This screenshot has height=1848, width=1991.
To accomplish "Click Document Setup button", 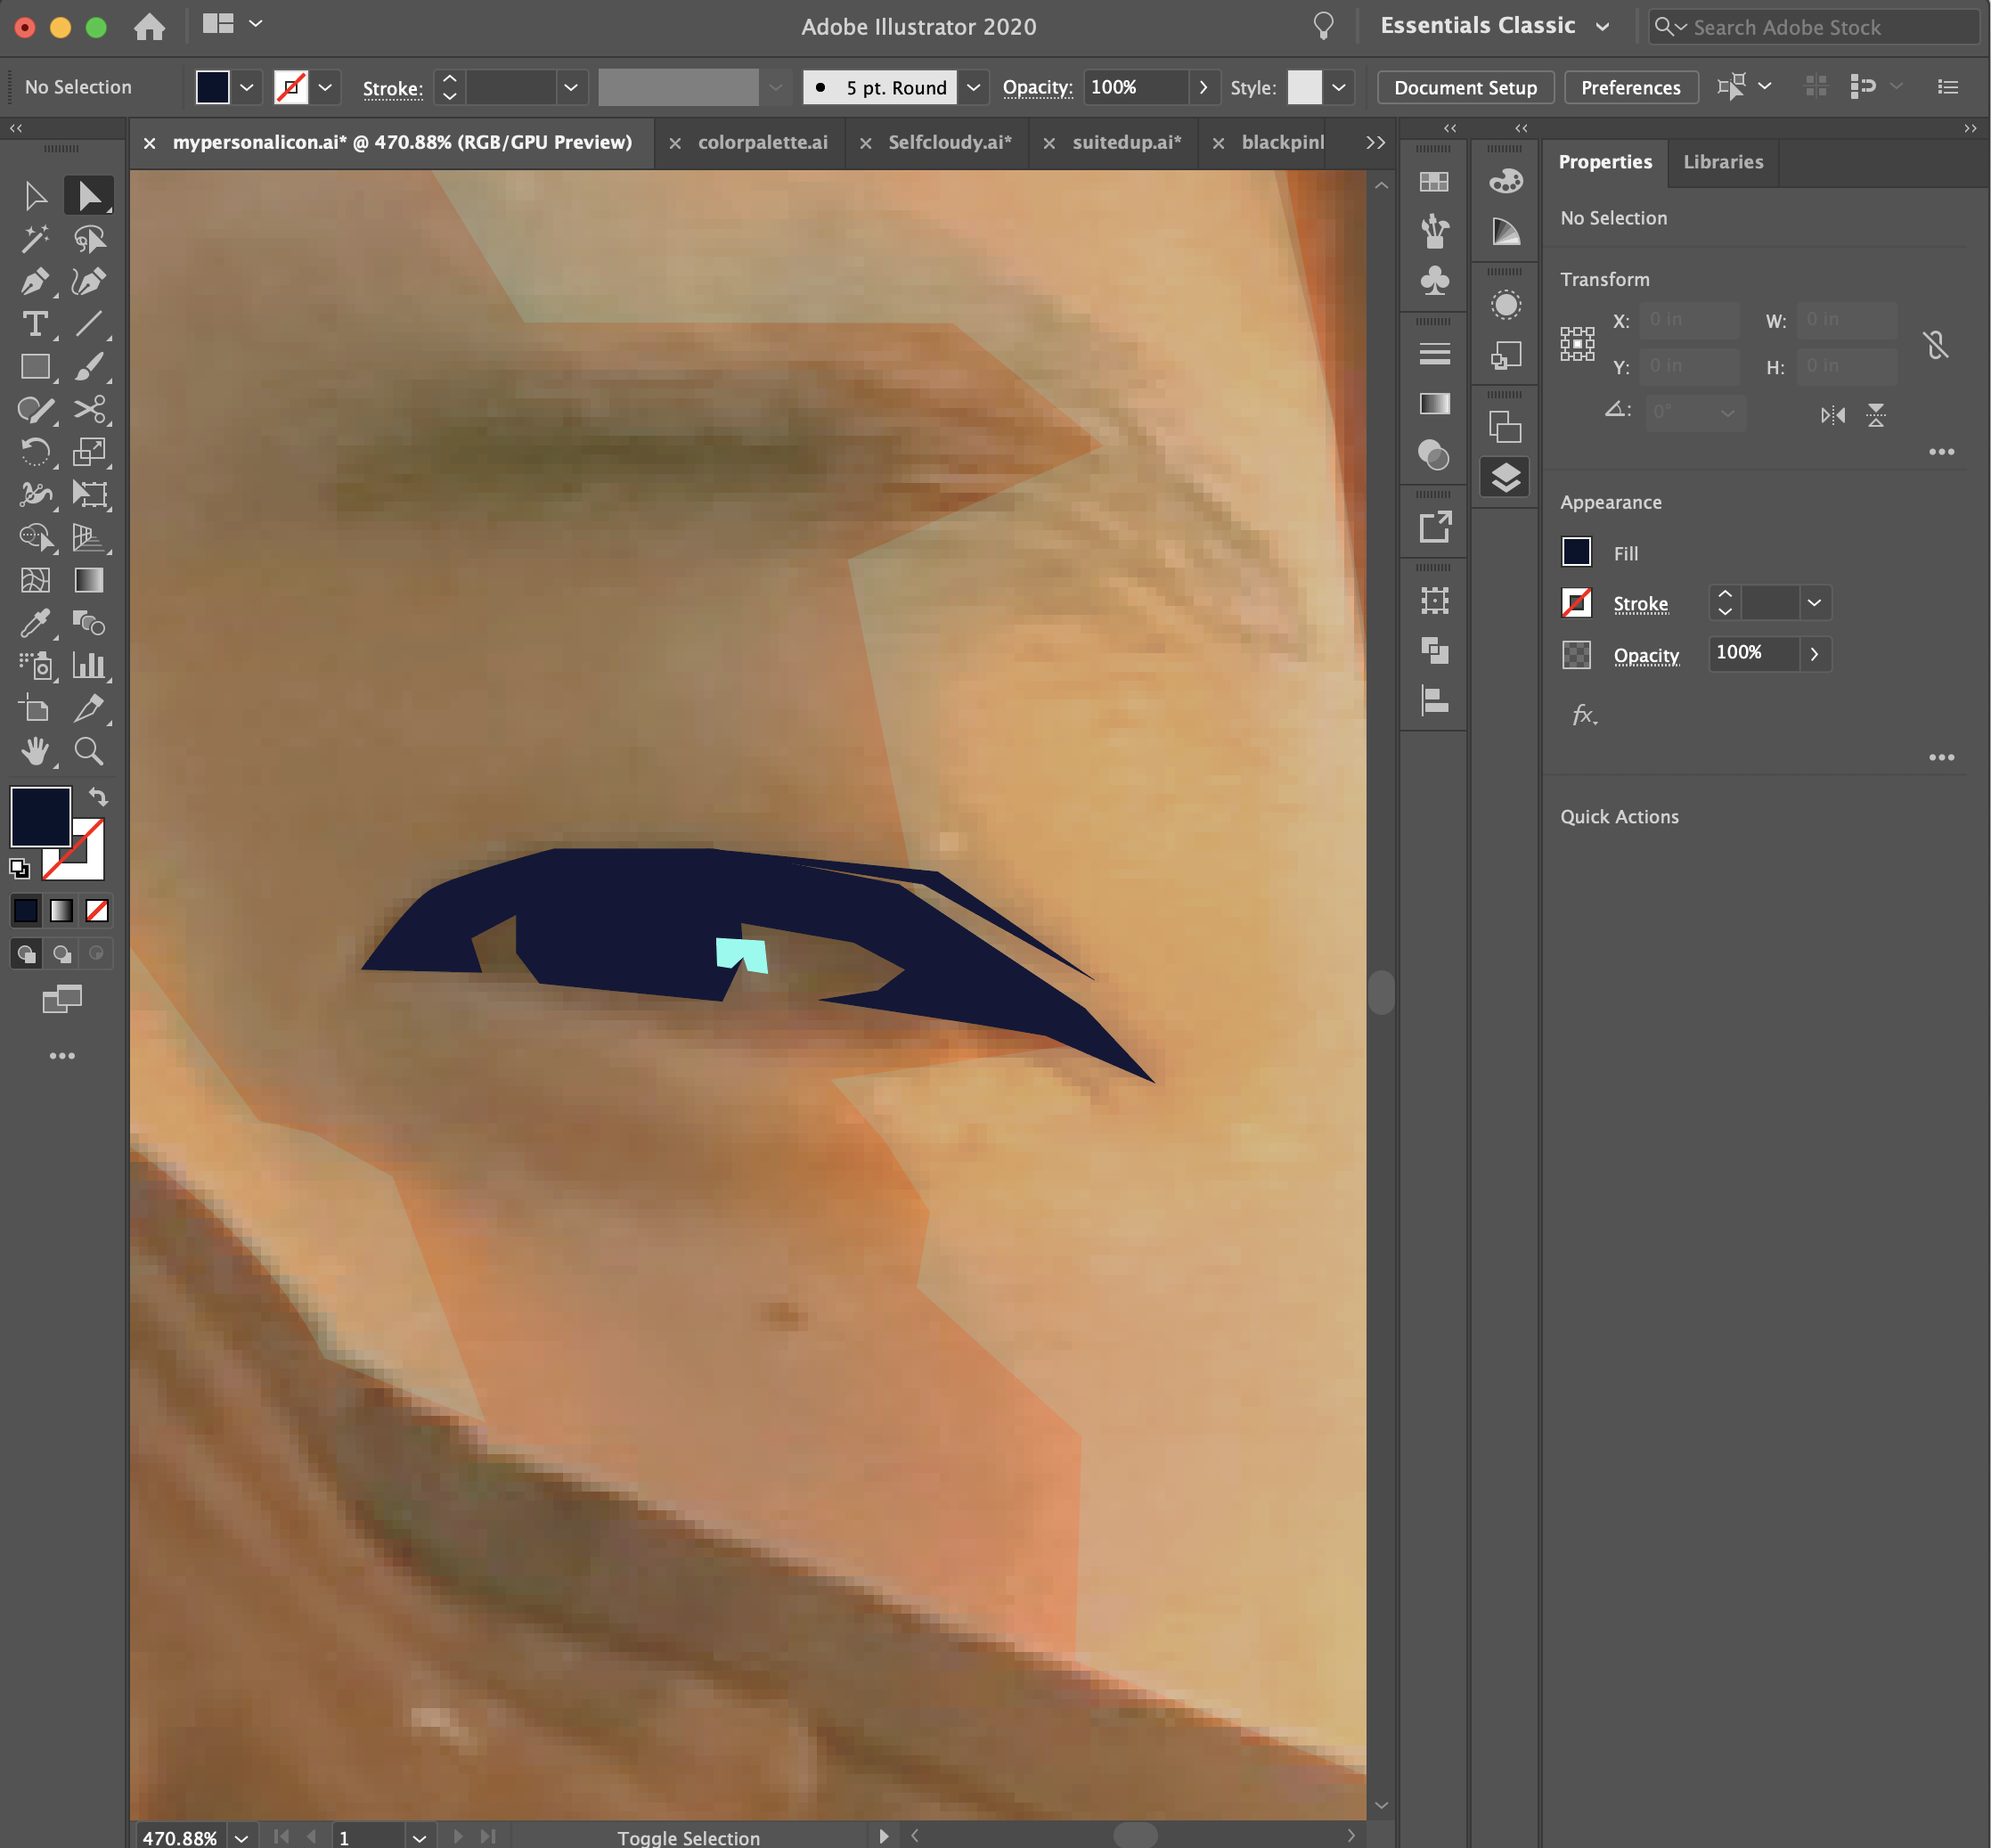I will click(x=1465, y=87).
